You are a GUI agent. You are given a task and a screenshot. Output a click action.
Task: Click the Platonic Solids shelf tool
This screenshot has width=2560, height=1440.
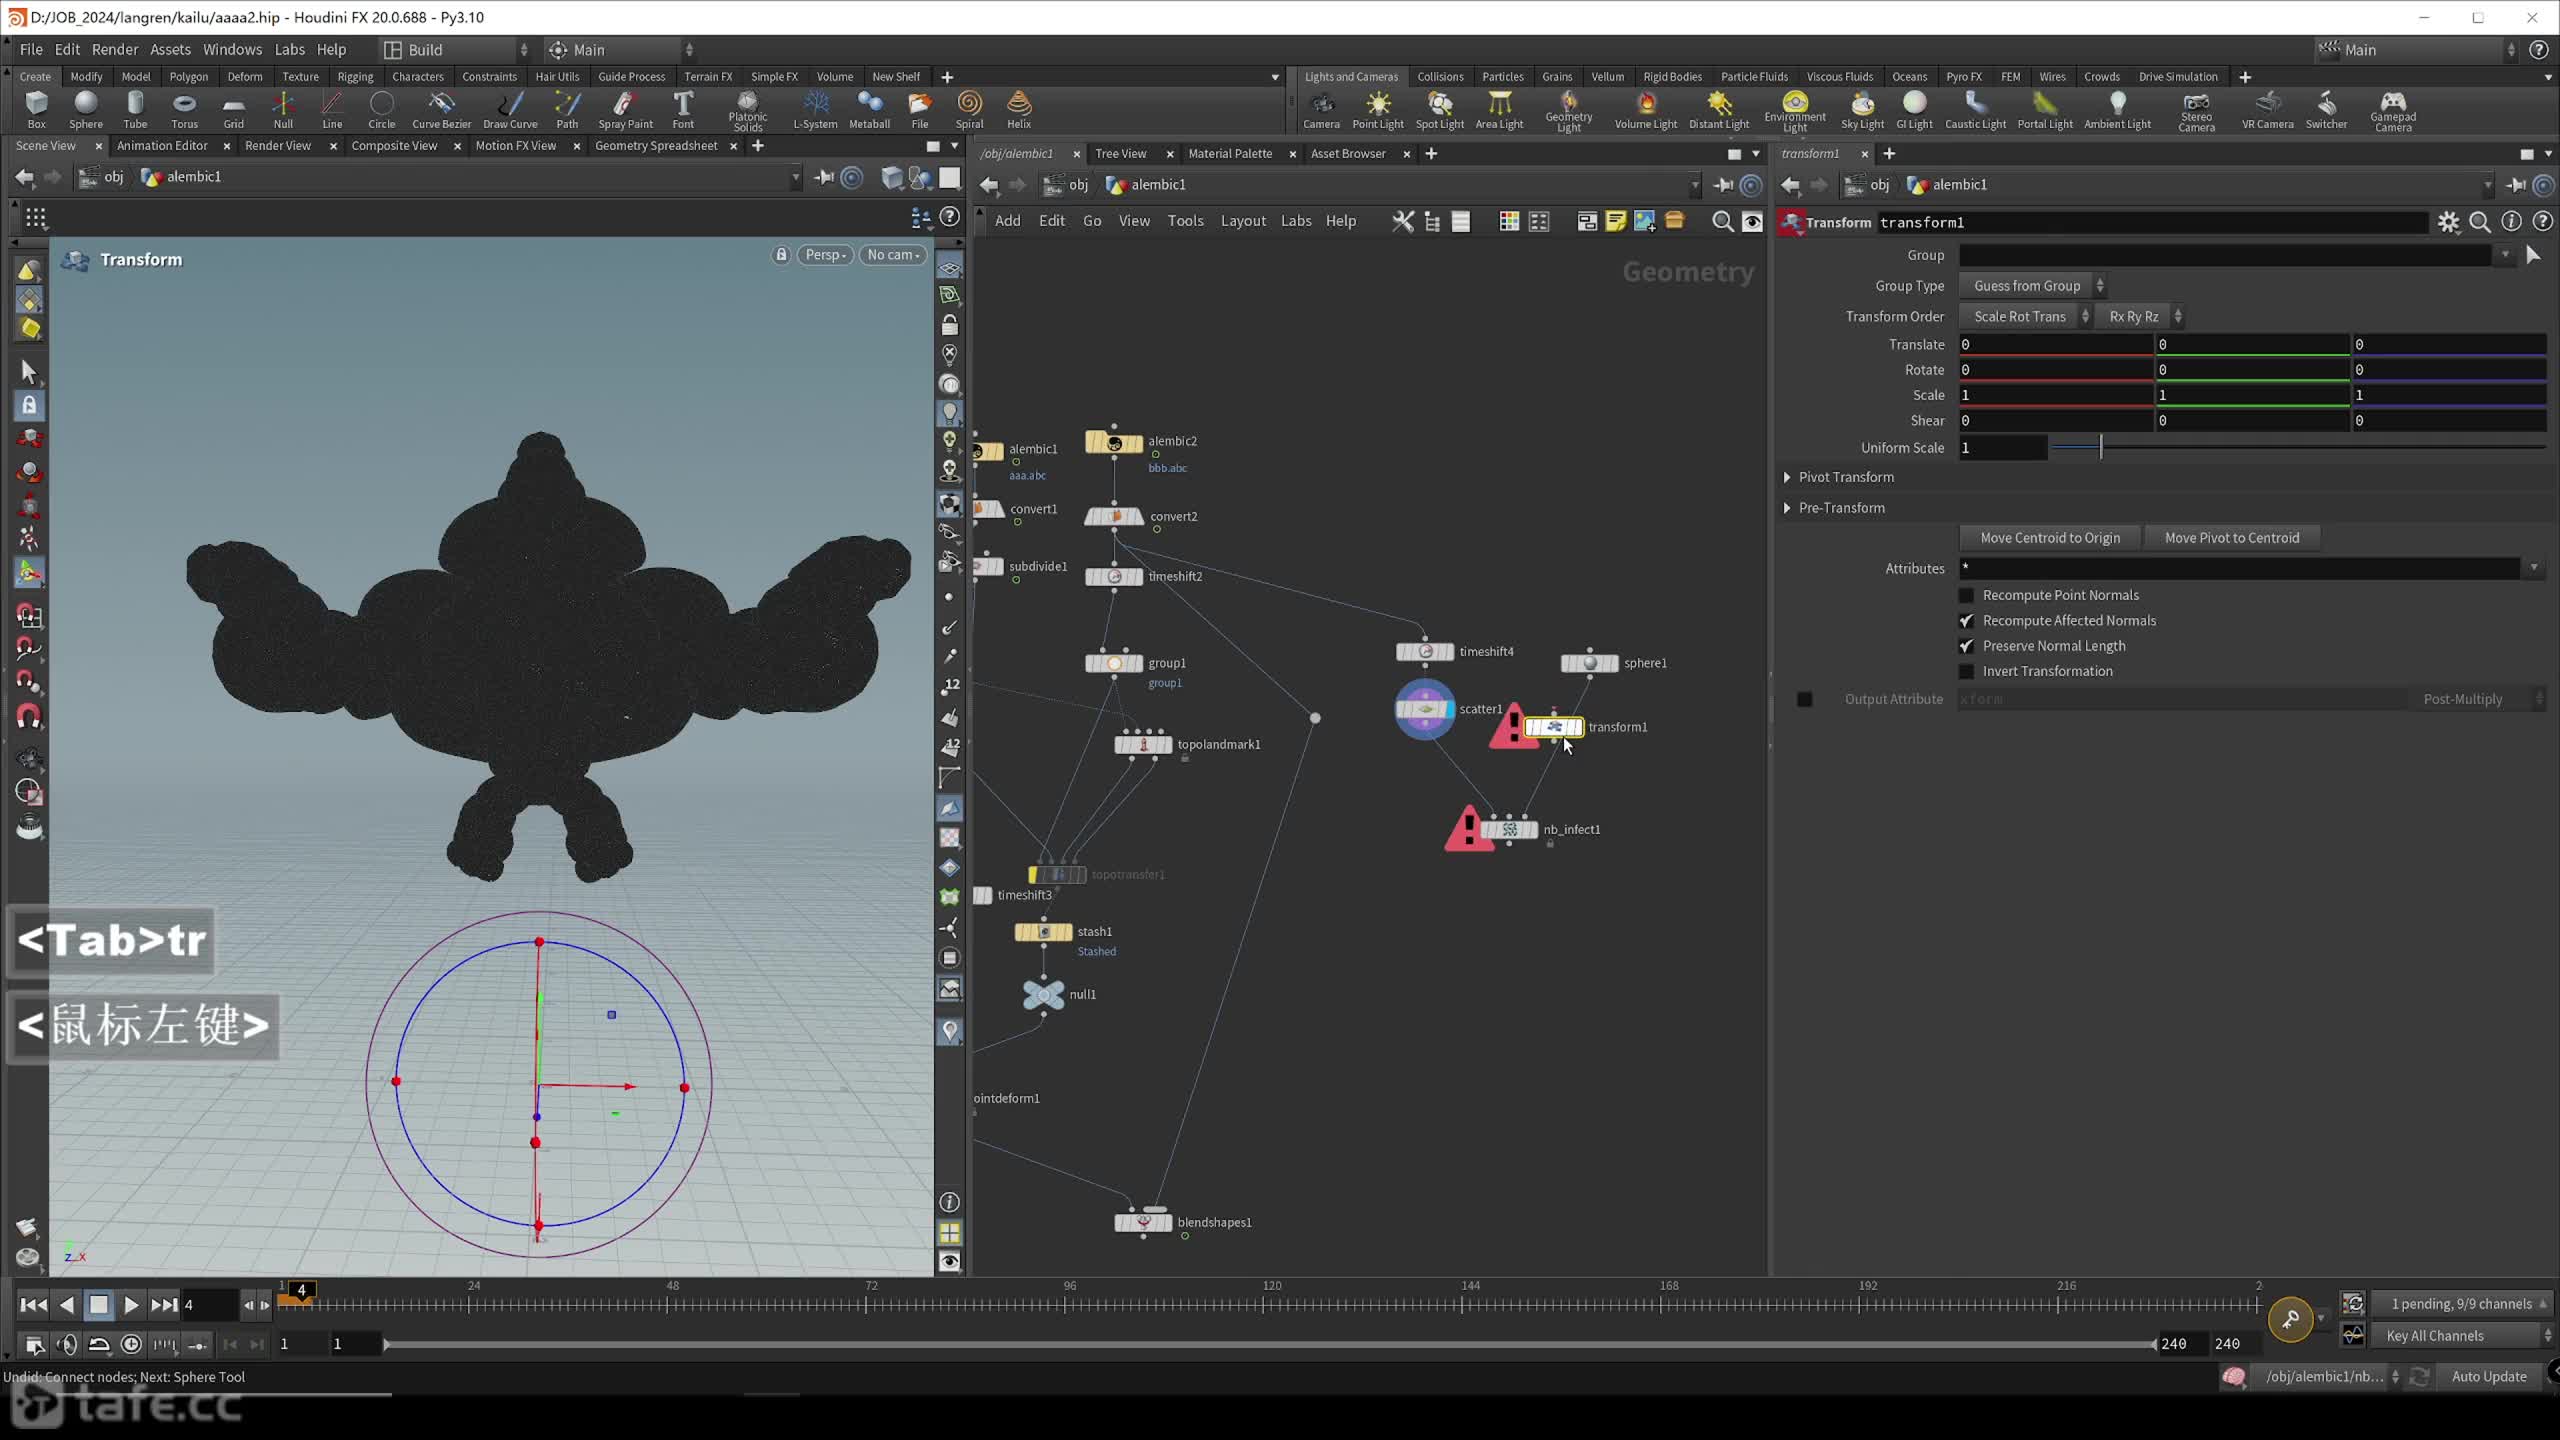point(747,110)
